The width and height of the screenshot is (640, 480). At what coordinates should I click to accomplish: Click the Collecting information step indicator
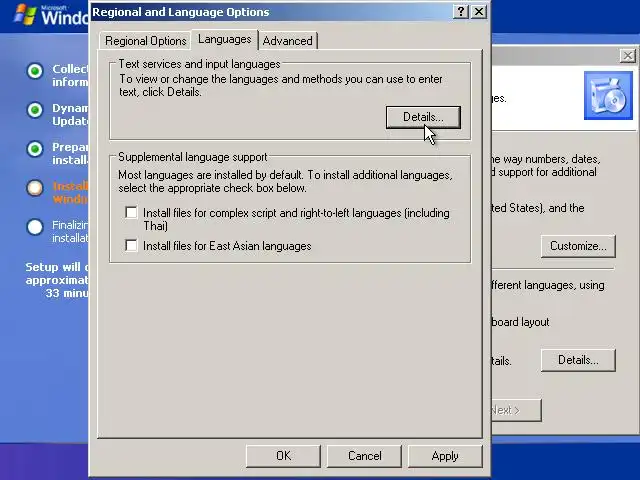35,71
